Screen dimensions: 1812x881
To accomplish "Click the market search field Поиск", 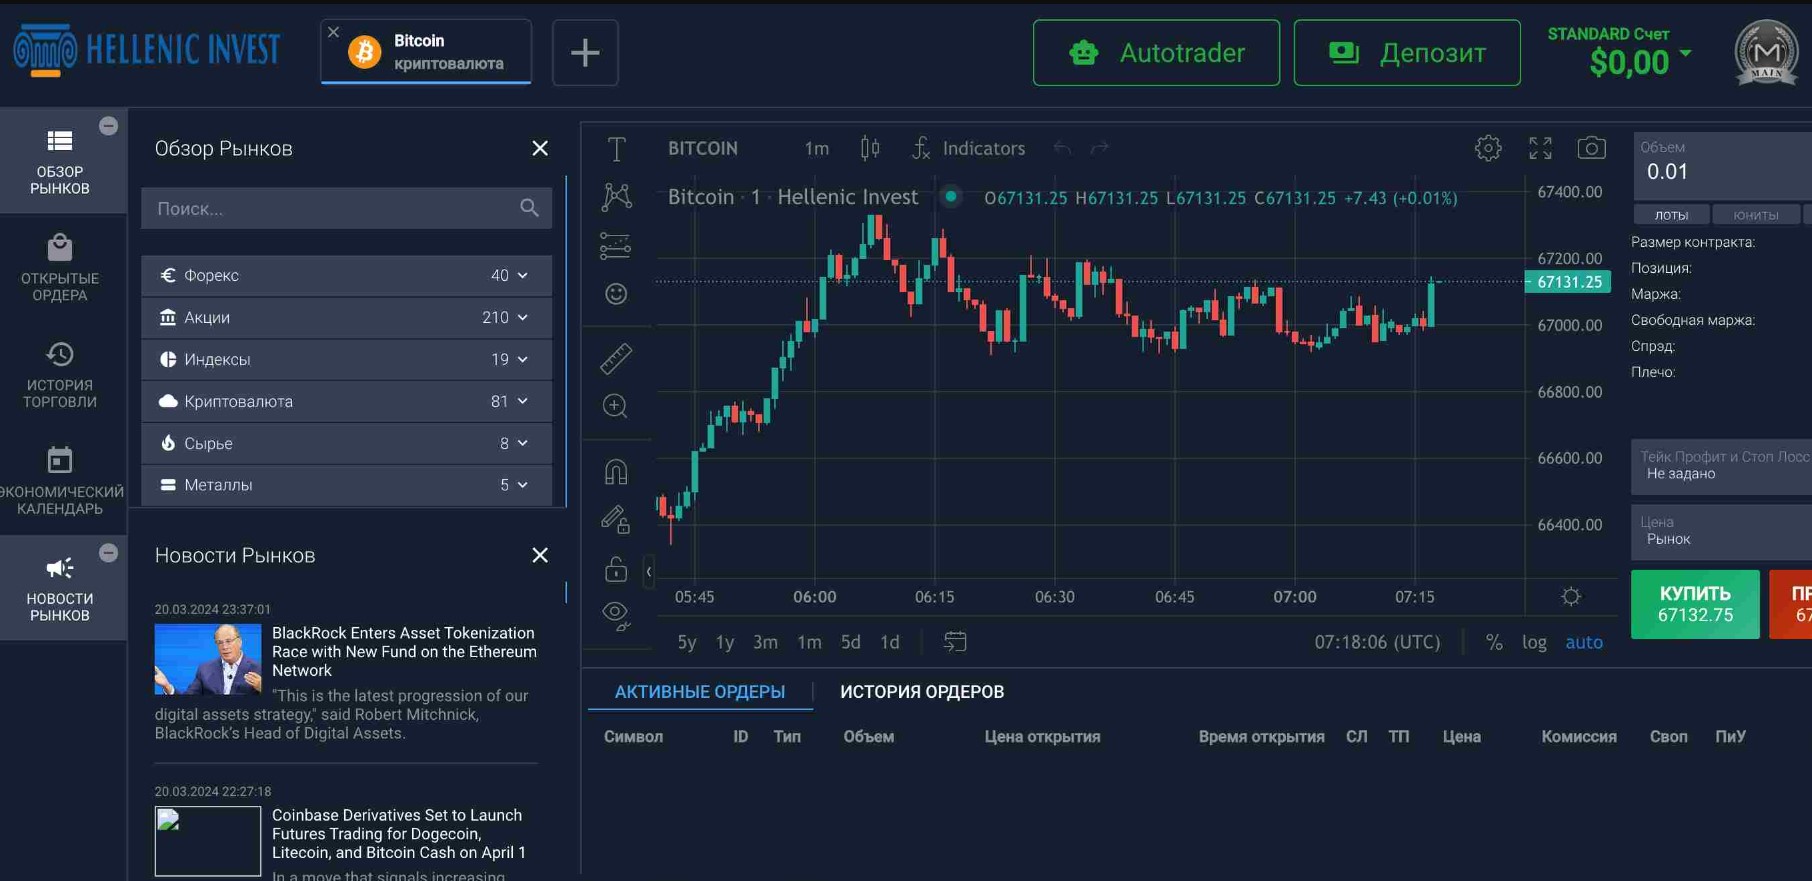I will [x=346, y=208].
